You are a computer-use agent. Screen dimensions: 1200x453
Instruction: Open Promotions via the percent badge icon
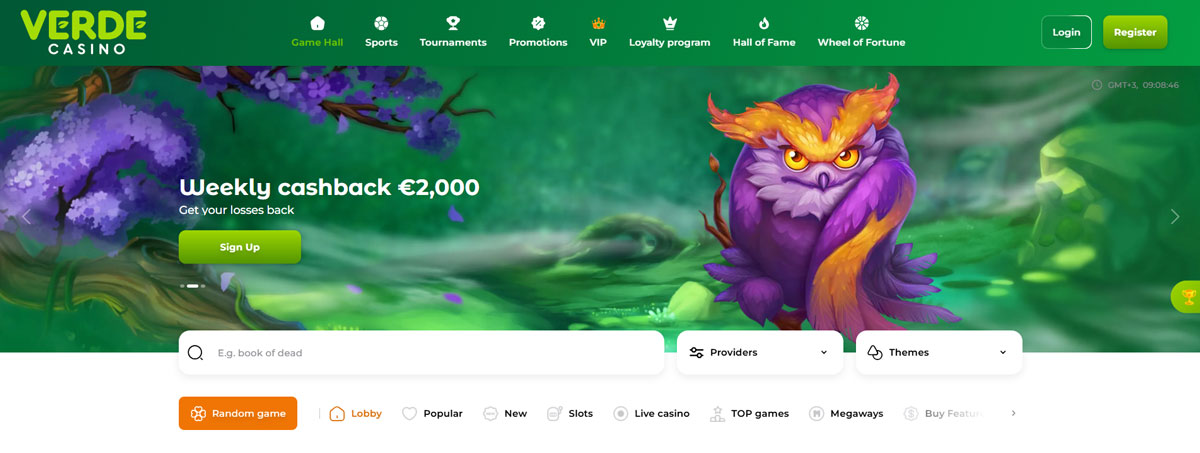point(538,23)
